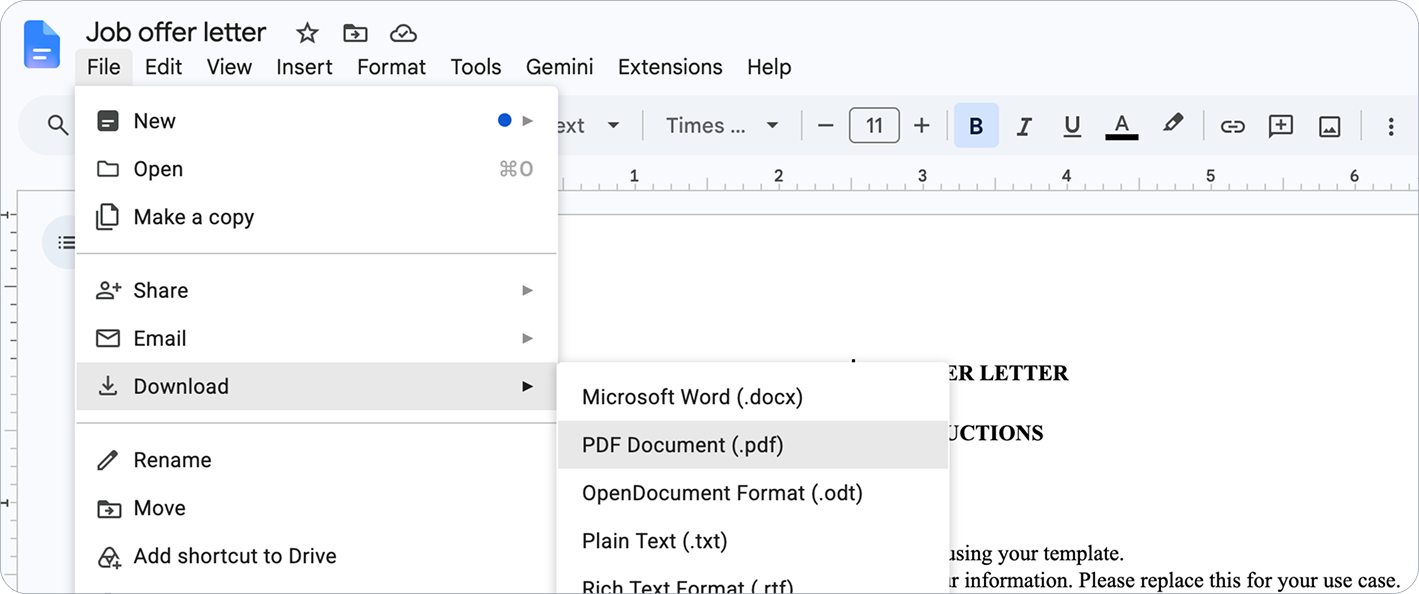
Task: Click the New document icon in menu
Action: point(107,121)
